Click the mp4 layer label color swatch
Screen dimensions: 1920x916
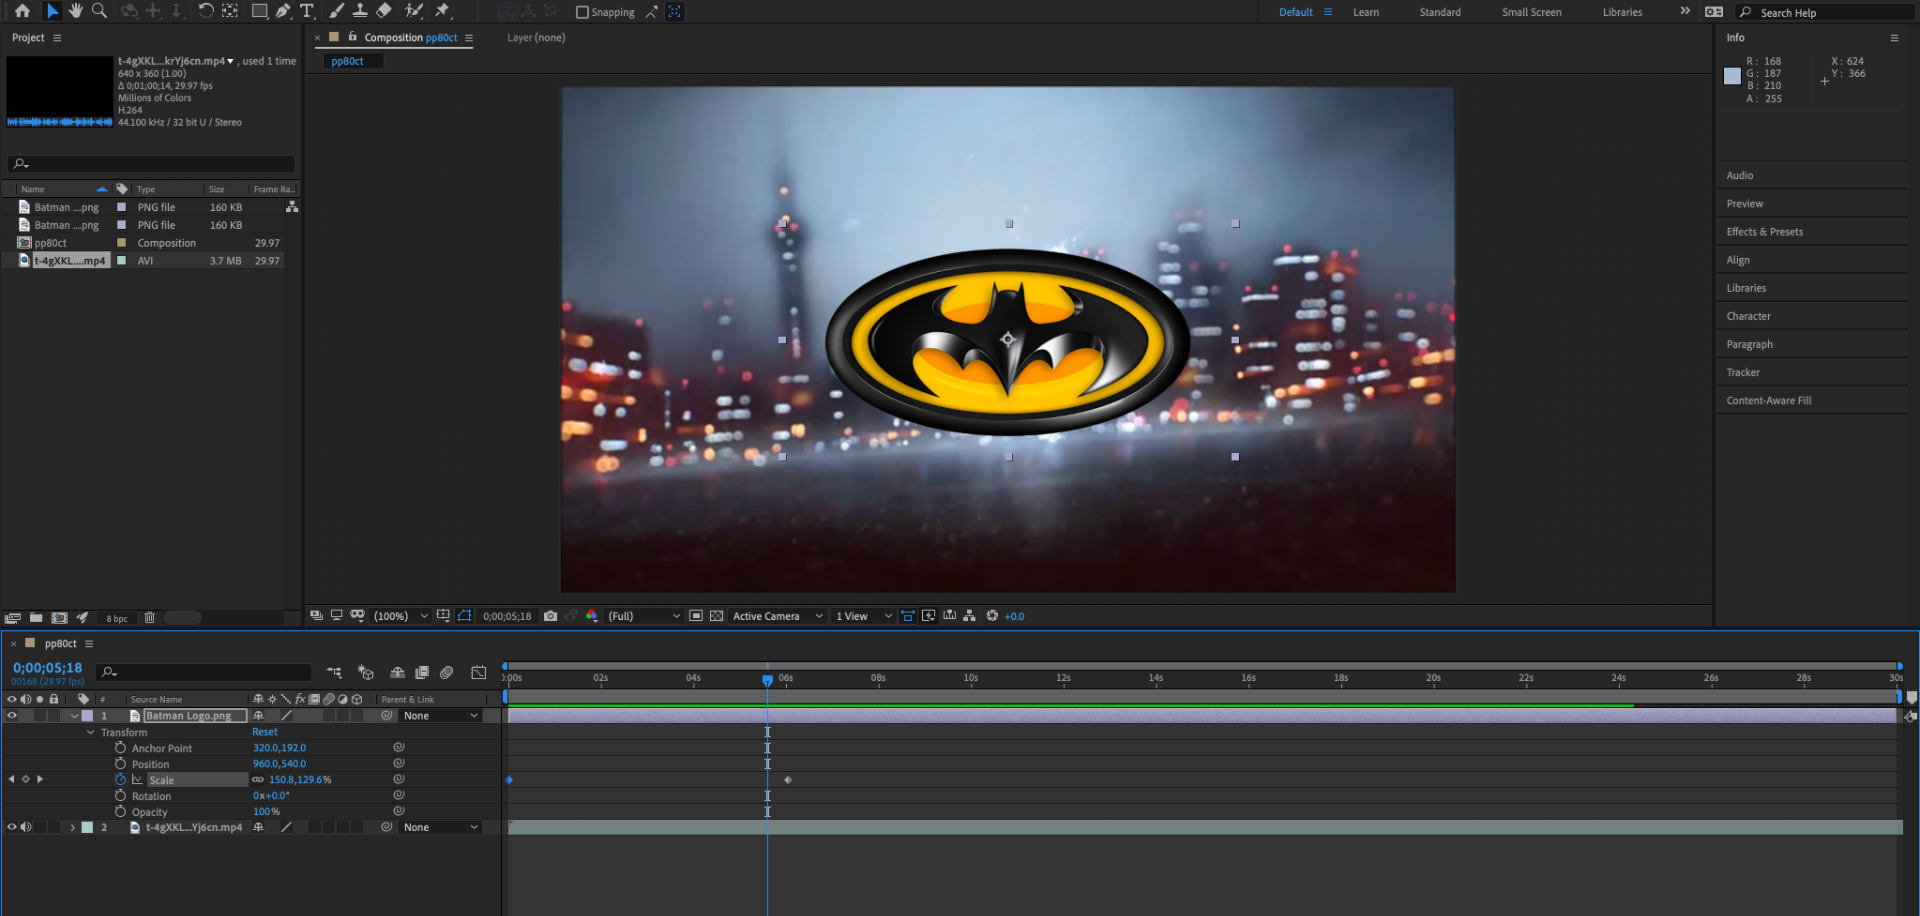pyautogui.click(x=87, y=828)
